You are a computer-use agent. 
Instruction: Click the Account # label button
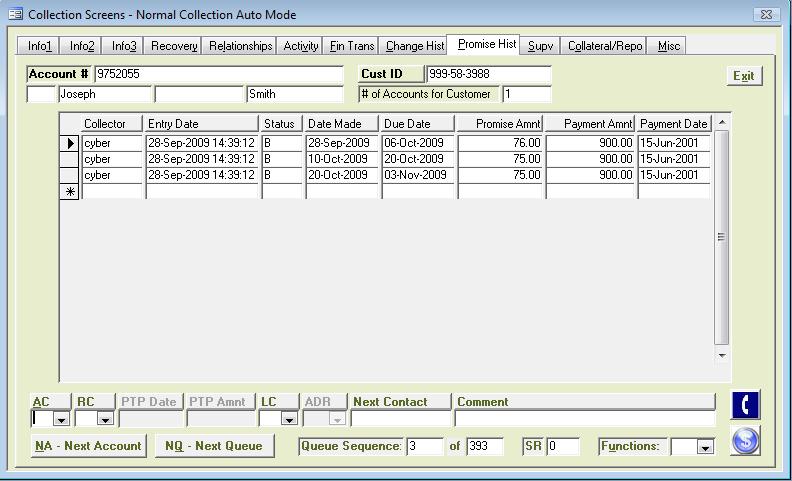(x=59, y=74)
